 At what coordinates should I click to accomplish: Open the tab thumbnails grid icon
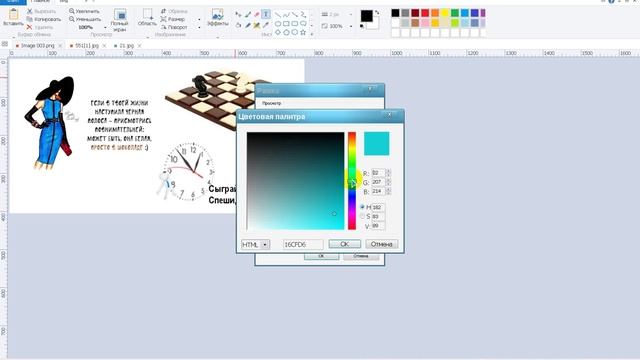tap(4, 44)
